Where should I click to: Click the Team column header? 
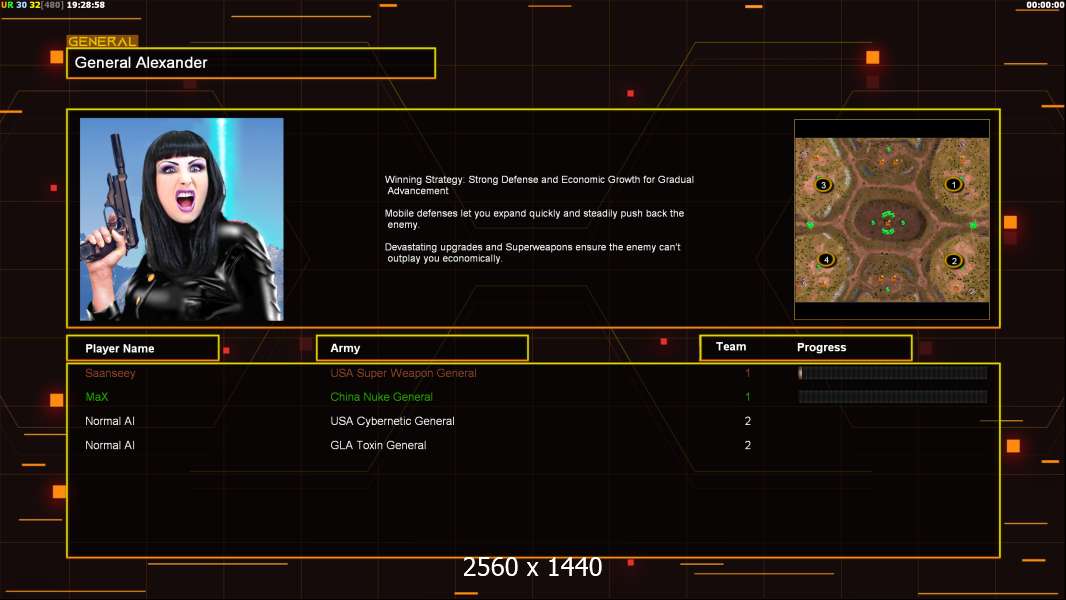tap(731, 347)
